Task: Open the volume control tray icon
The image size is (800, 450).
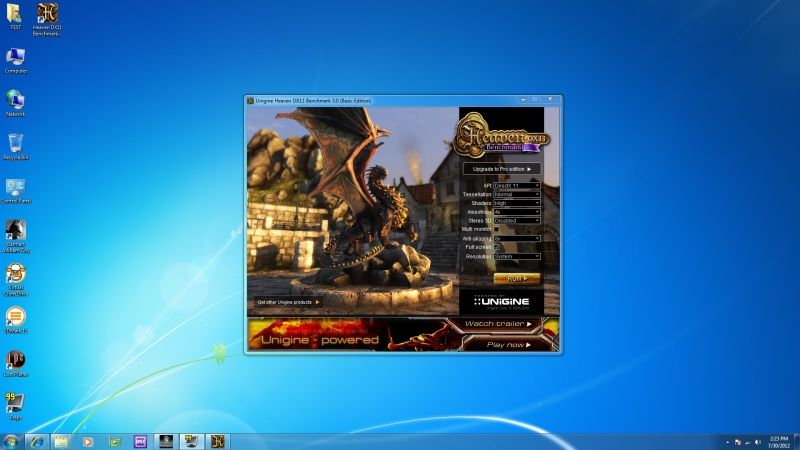Action: coord(758,442)
